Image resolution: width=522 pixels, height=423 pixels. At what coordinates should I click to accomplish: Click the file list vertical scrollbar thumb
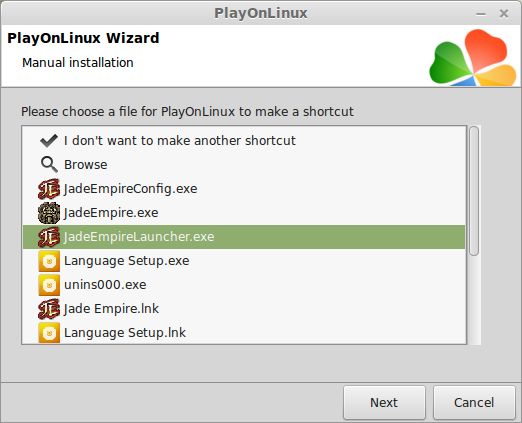pos(474,191)
